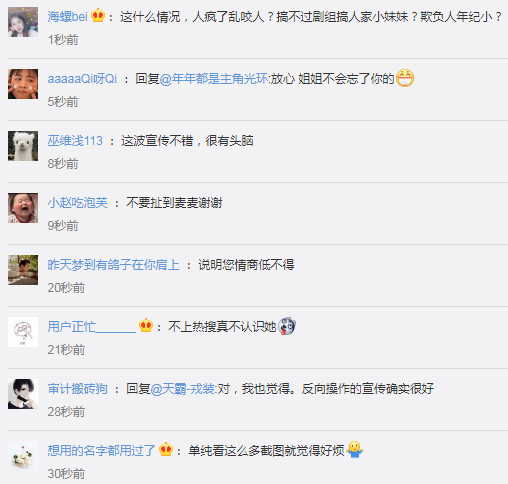Visit username link 海螺bei
Image resolution: width=508 pixels, height=484 pixels.
pos(68,16)
